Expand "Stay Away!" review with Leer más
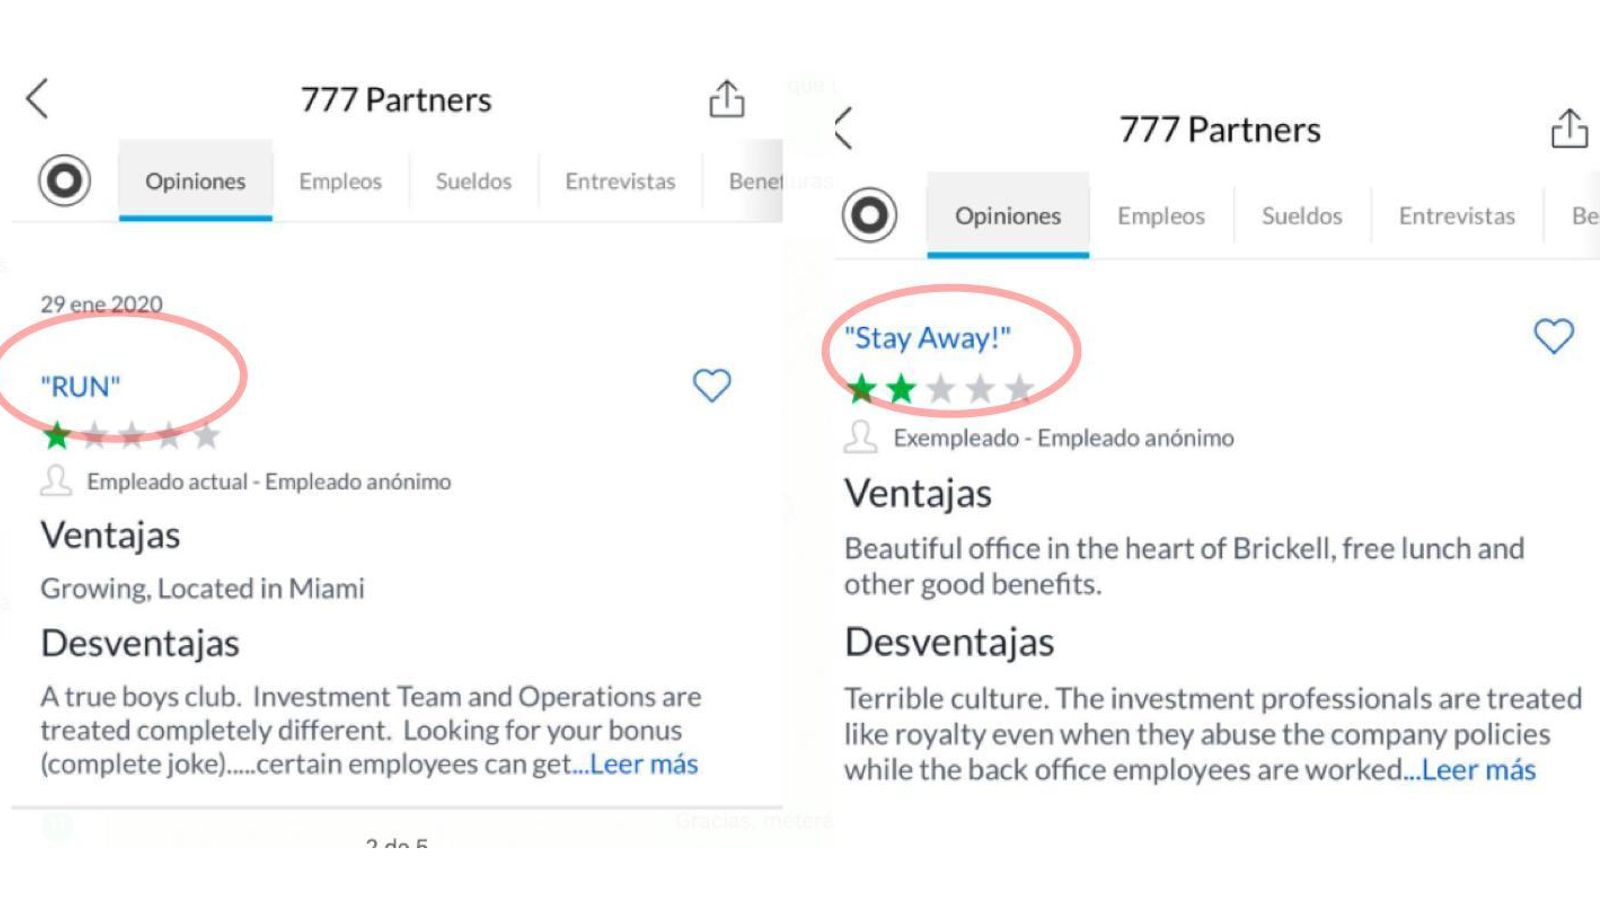This screenshot has width=1600, height=900. pyautogui.click(x=1478, y=770)
